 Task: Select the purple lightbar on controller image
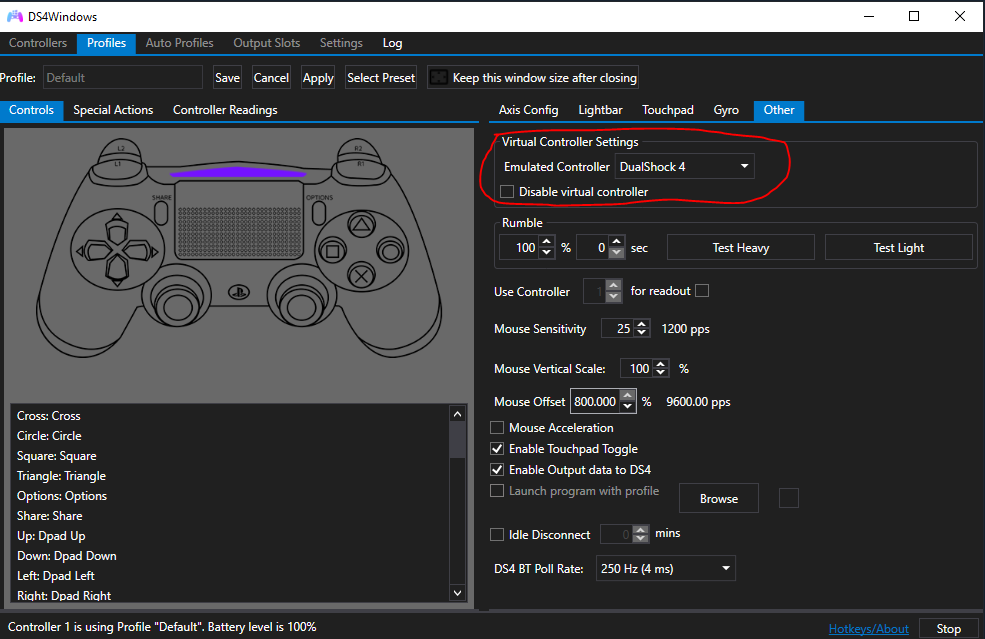239,173
